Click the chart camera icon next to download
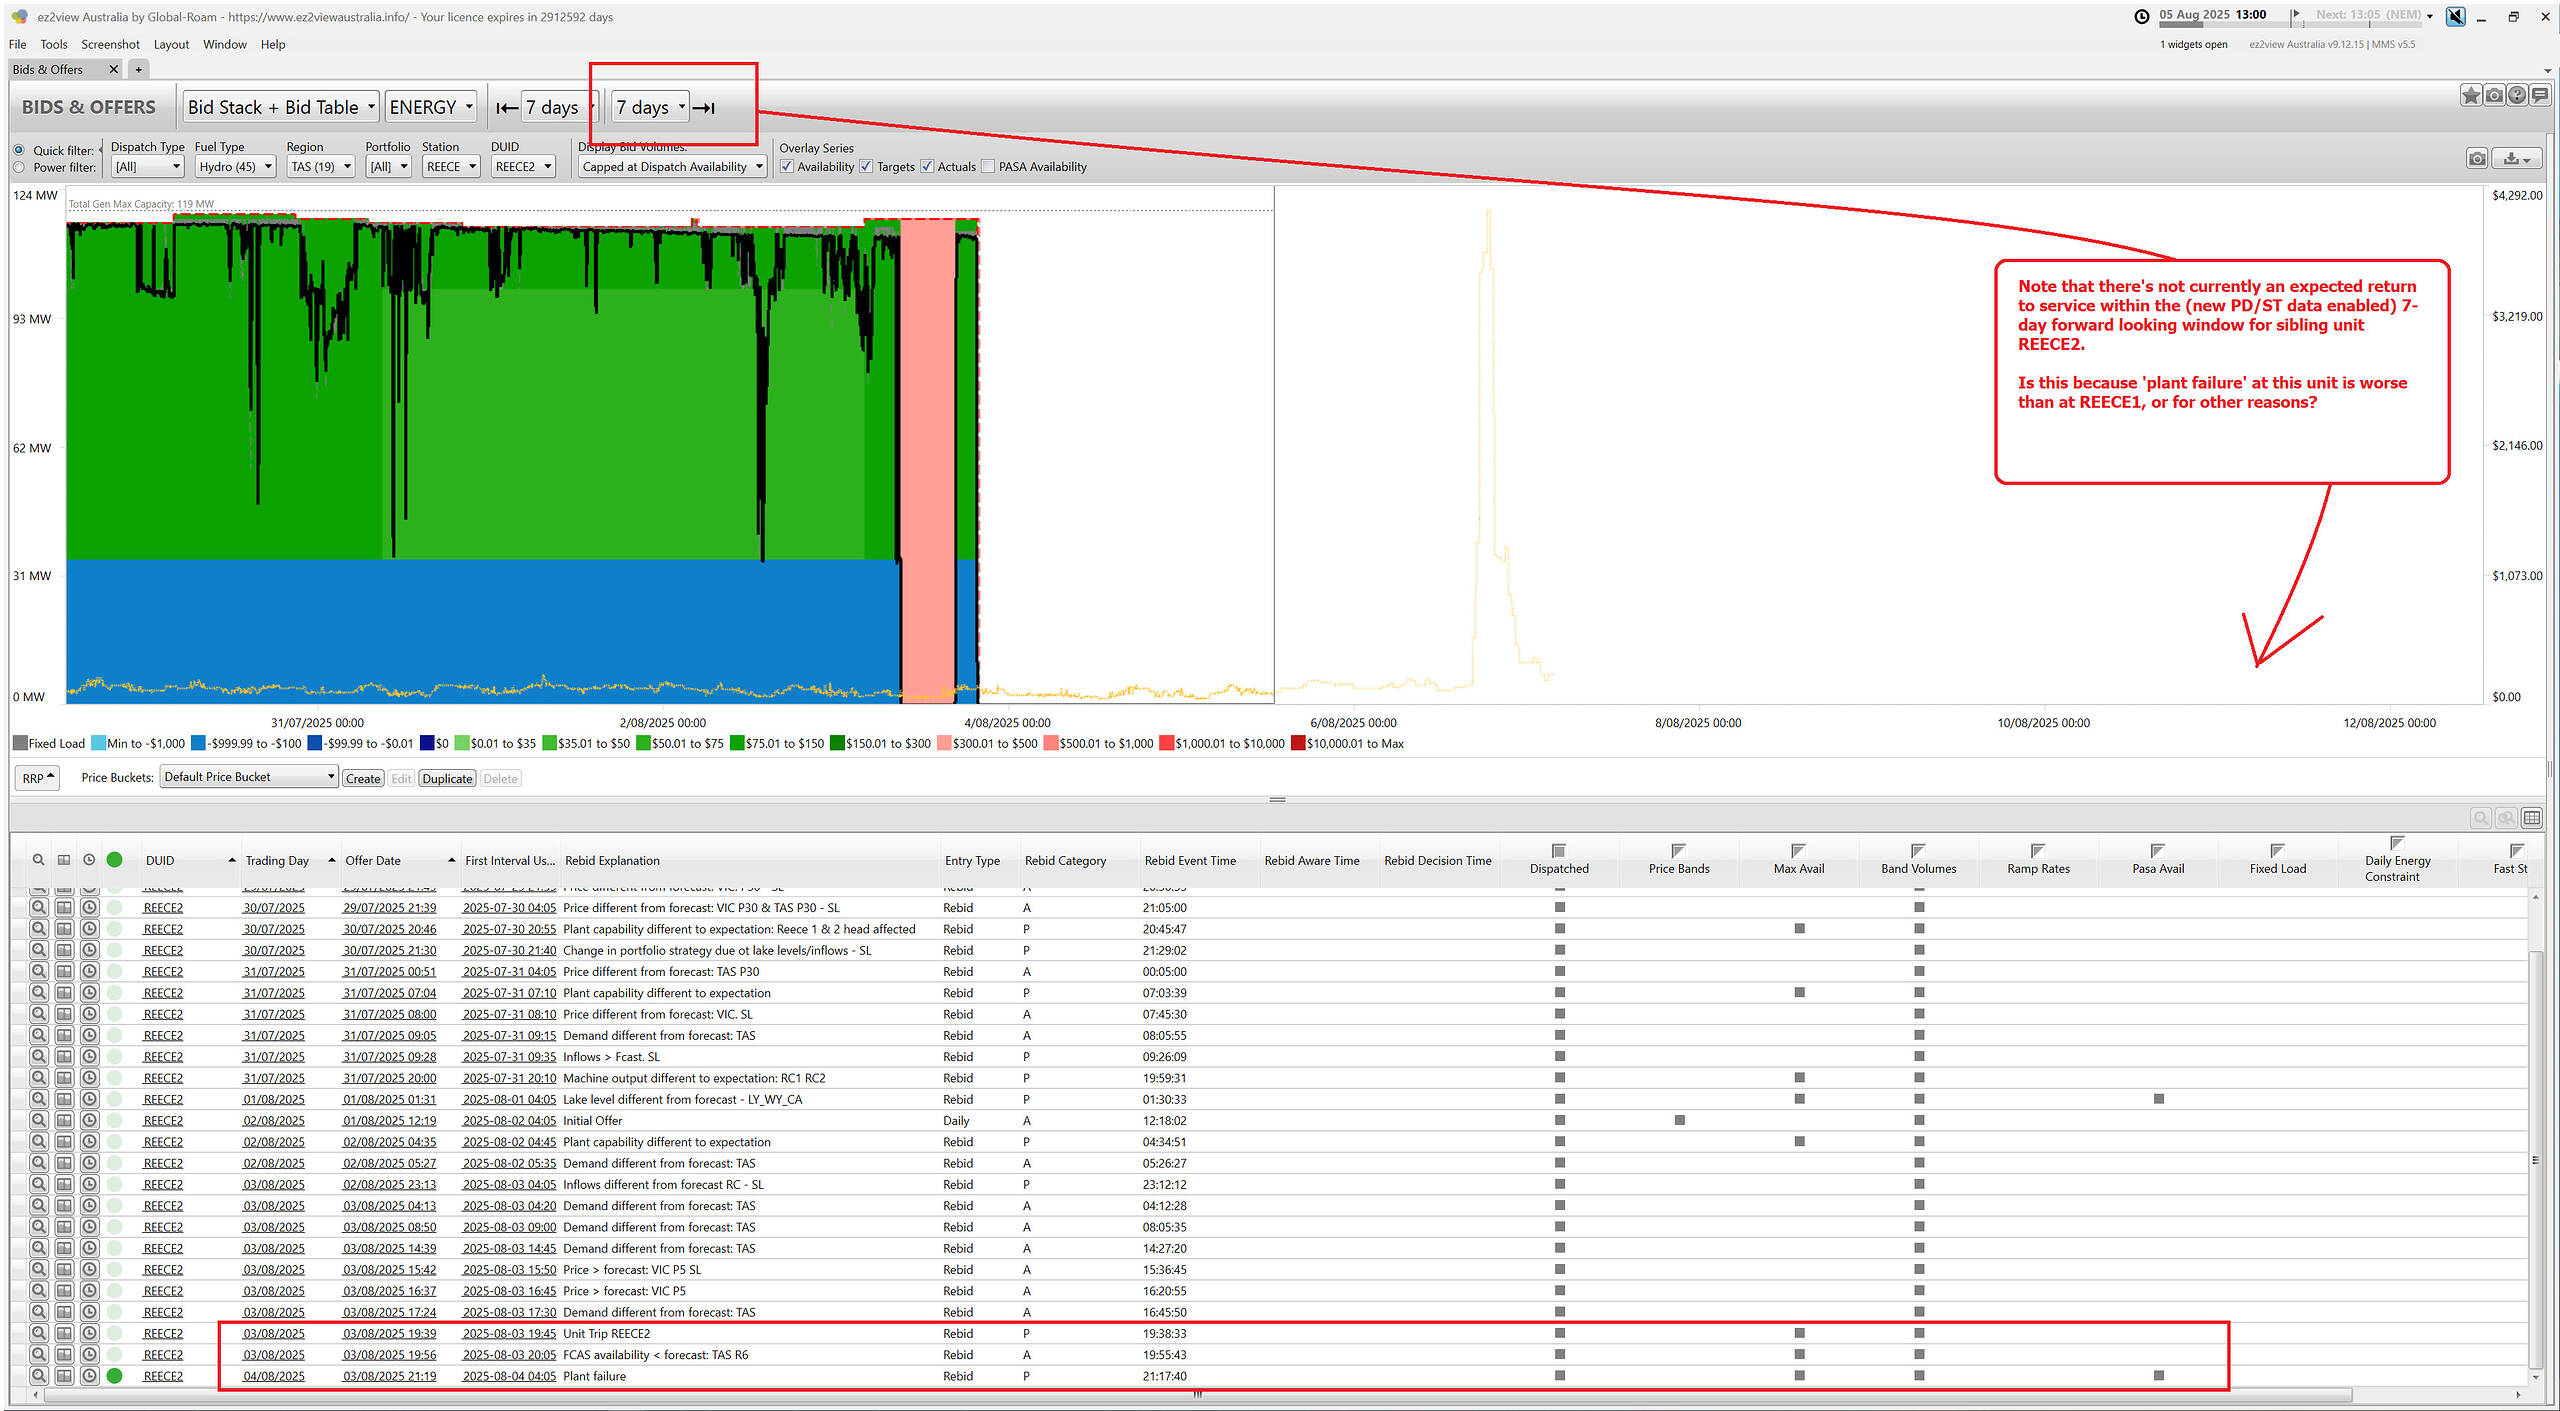 pyautogui.click(x=2477, y=159)
